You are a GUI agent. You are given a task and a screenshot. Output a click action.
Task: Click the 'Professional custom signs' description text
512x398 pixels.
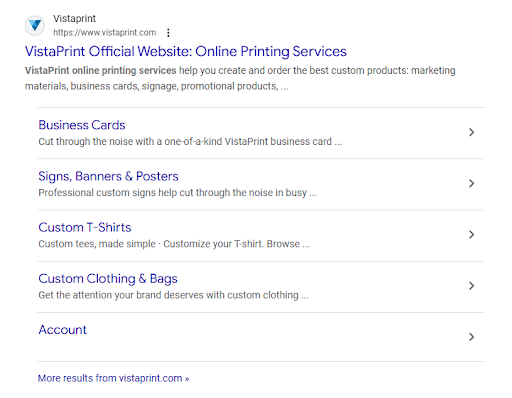pyautogui.click(x=177, y=193)
